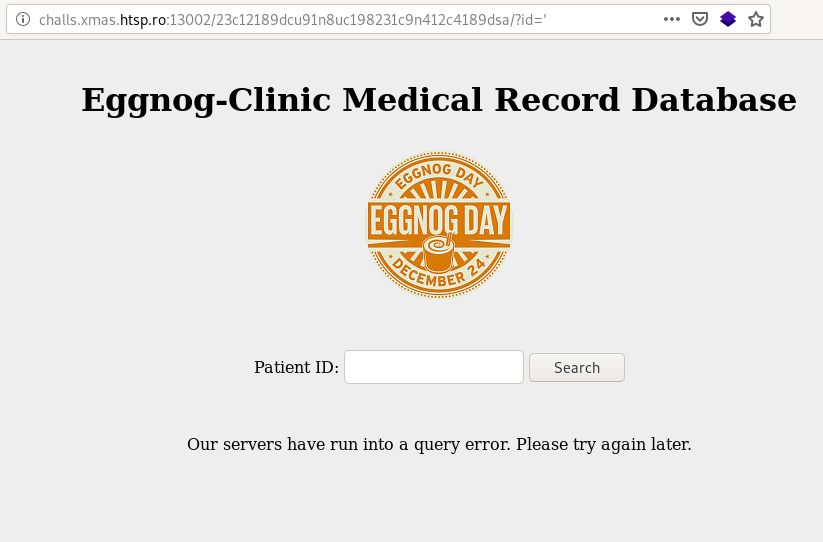
Task: Click the htsp.ro domain in the URL
Action: tap(143, 19)
